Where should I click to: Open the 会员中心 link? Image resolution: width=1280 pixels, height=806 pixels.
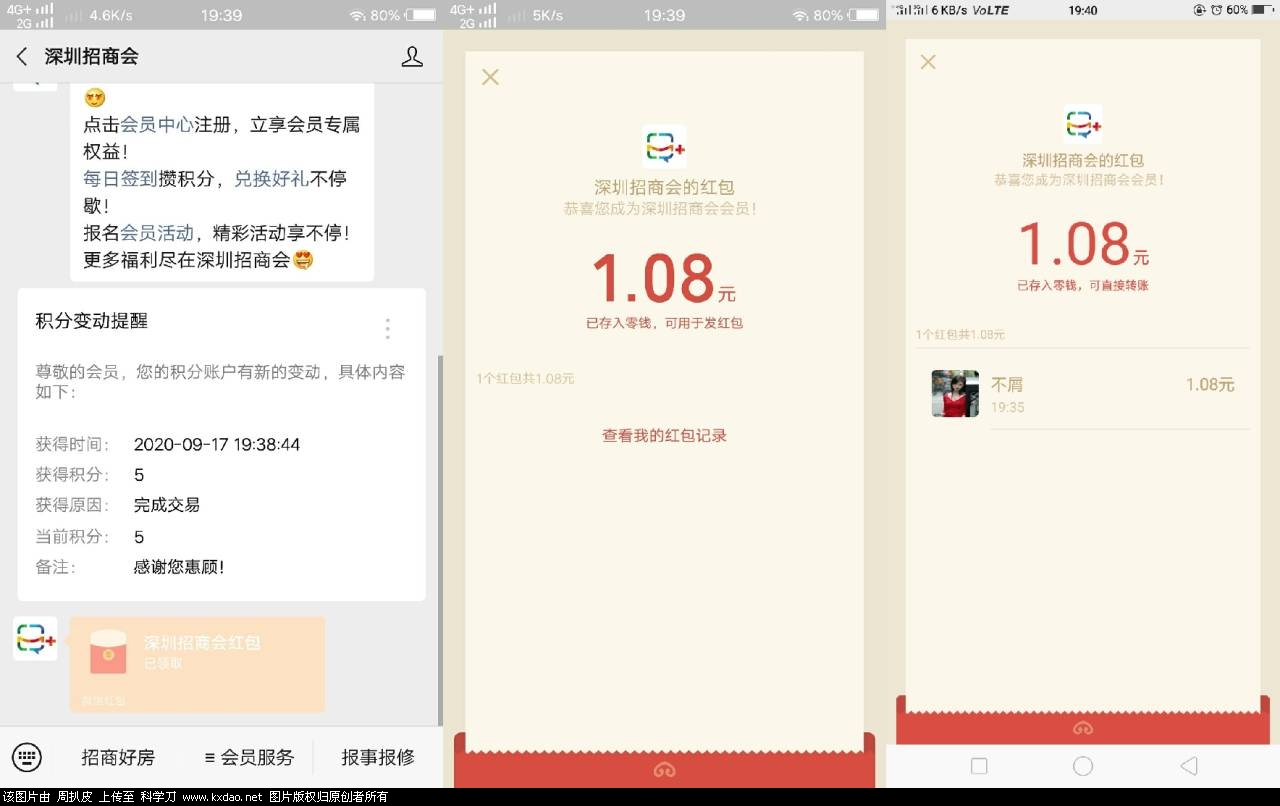157,125
